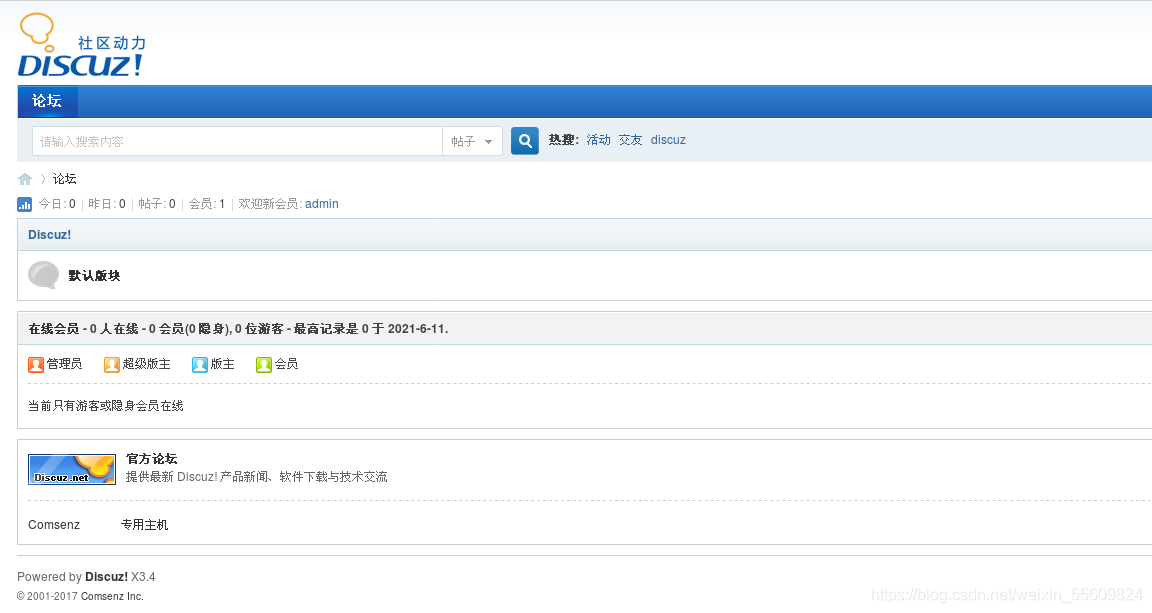Open the 默认版块 forum

94,276
